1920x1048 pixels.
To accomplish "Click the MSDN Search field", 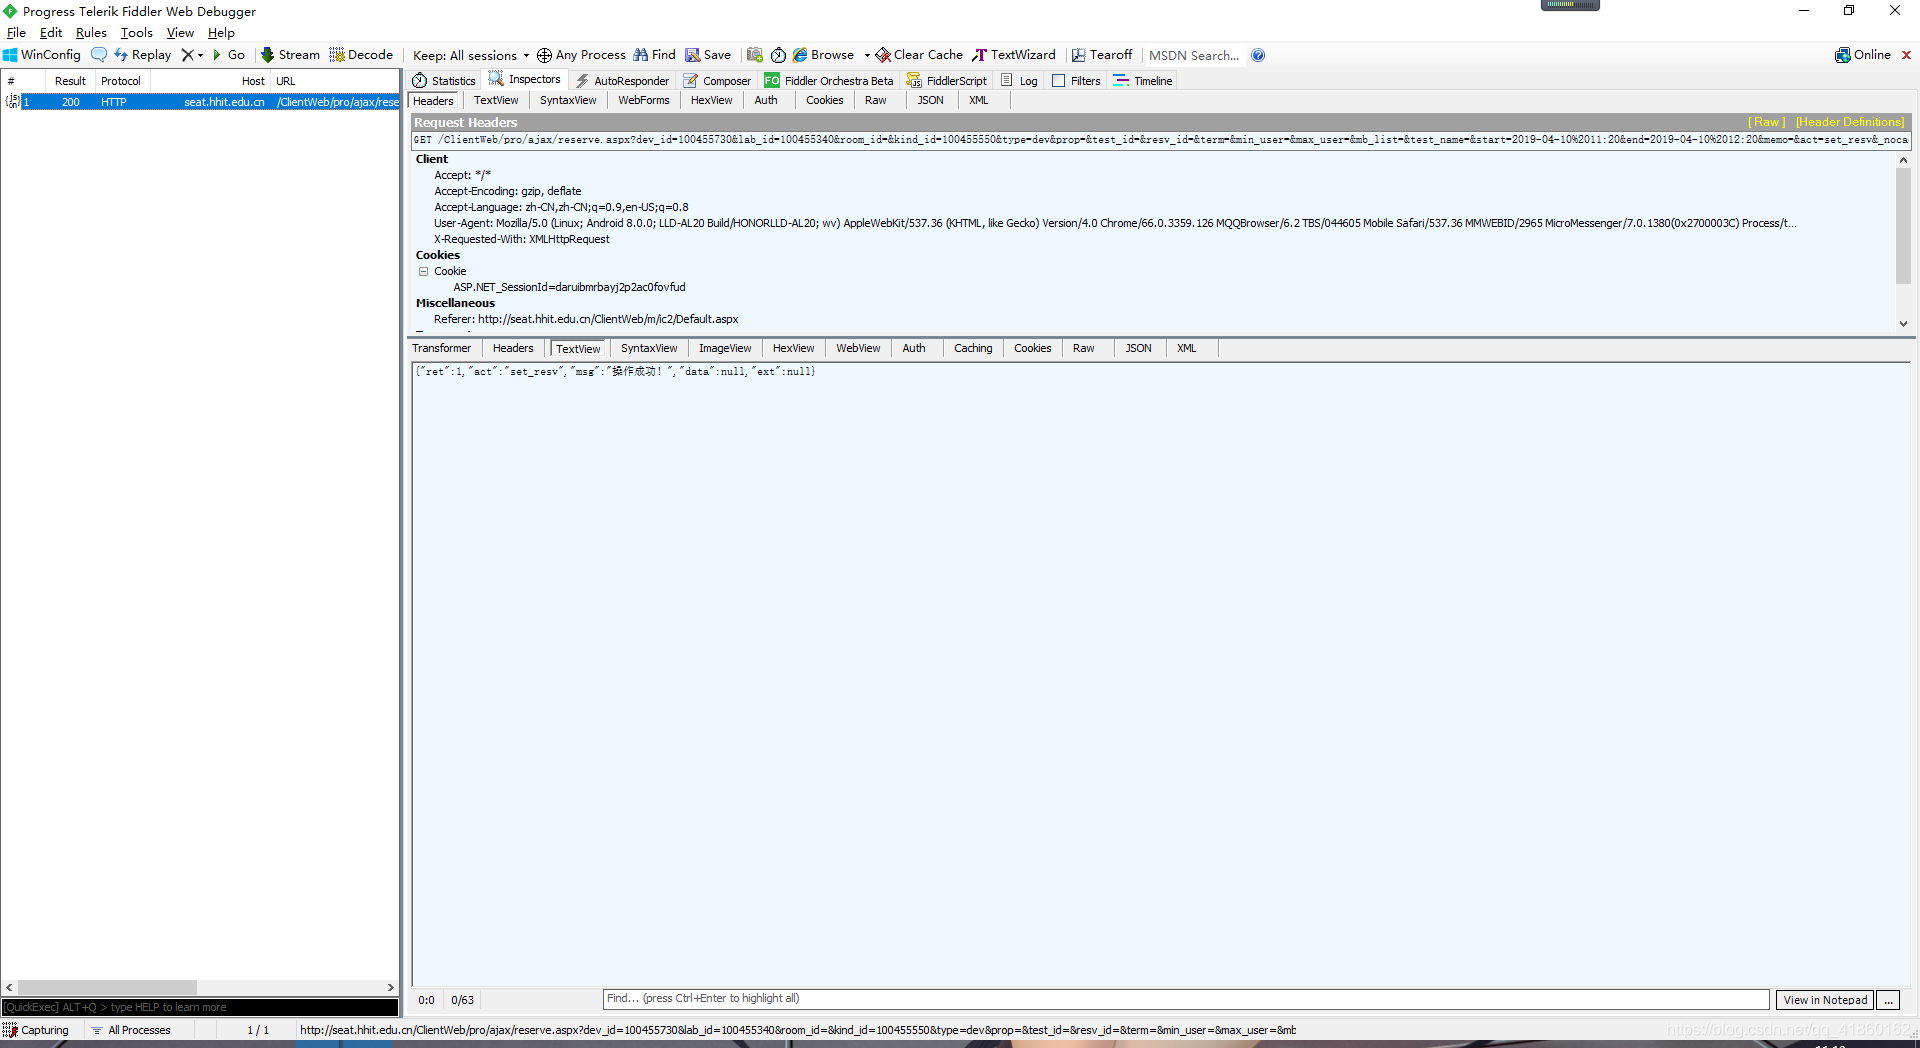I will [1194, 56].
